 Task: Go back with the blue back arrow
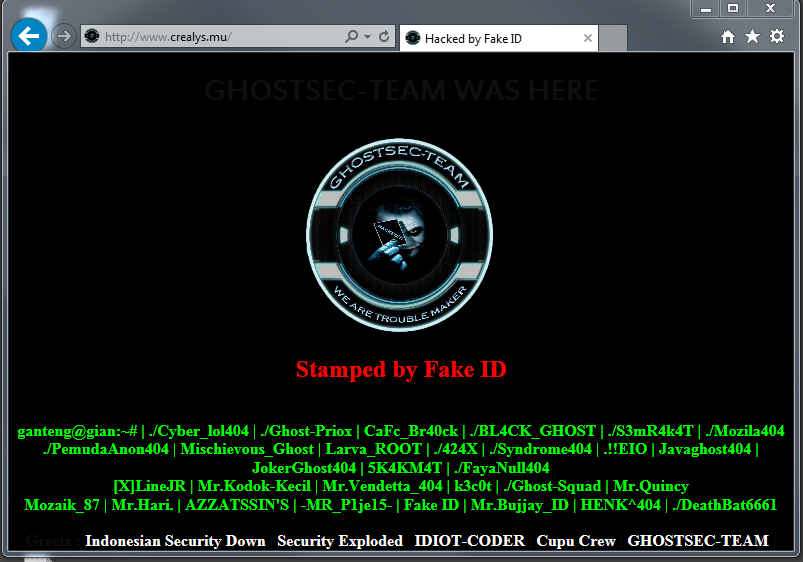tap(29, 35)
